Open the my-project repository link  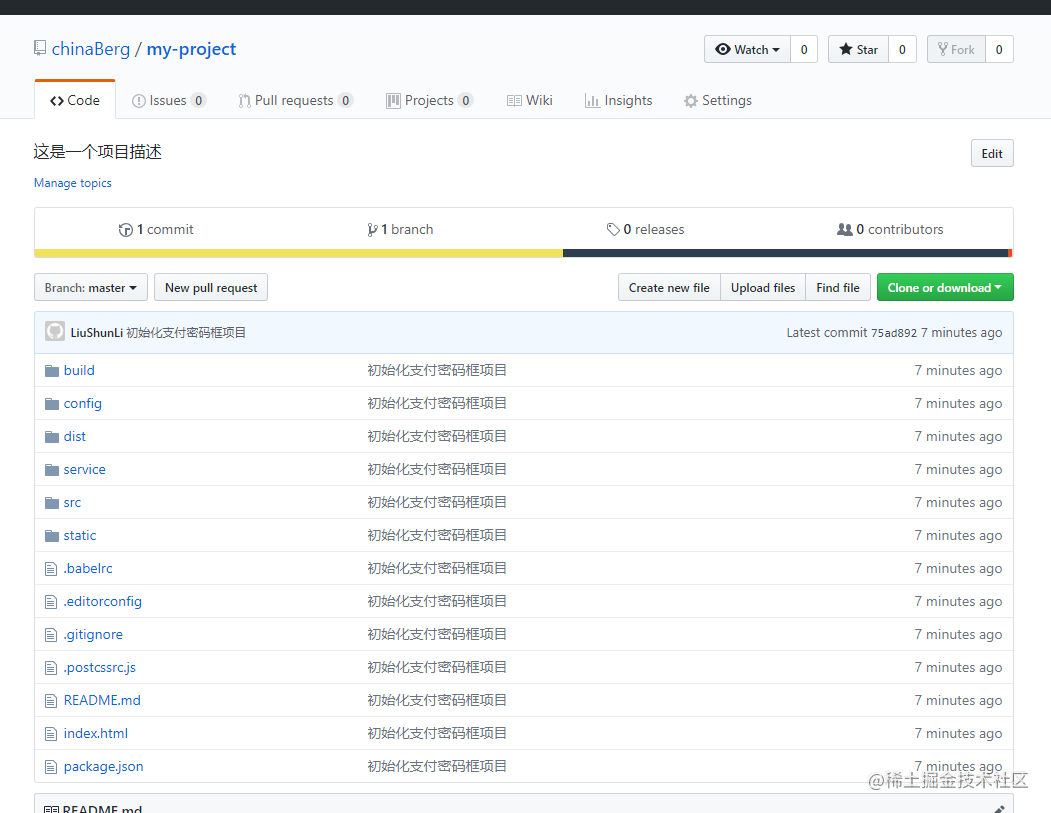191,49
